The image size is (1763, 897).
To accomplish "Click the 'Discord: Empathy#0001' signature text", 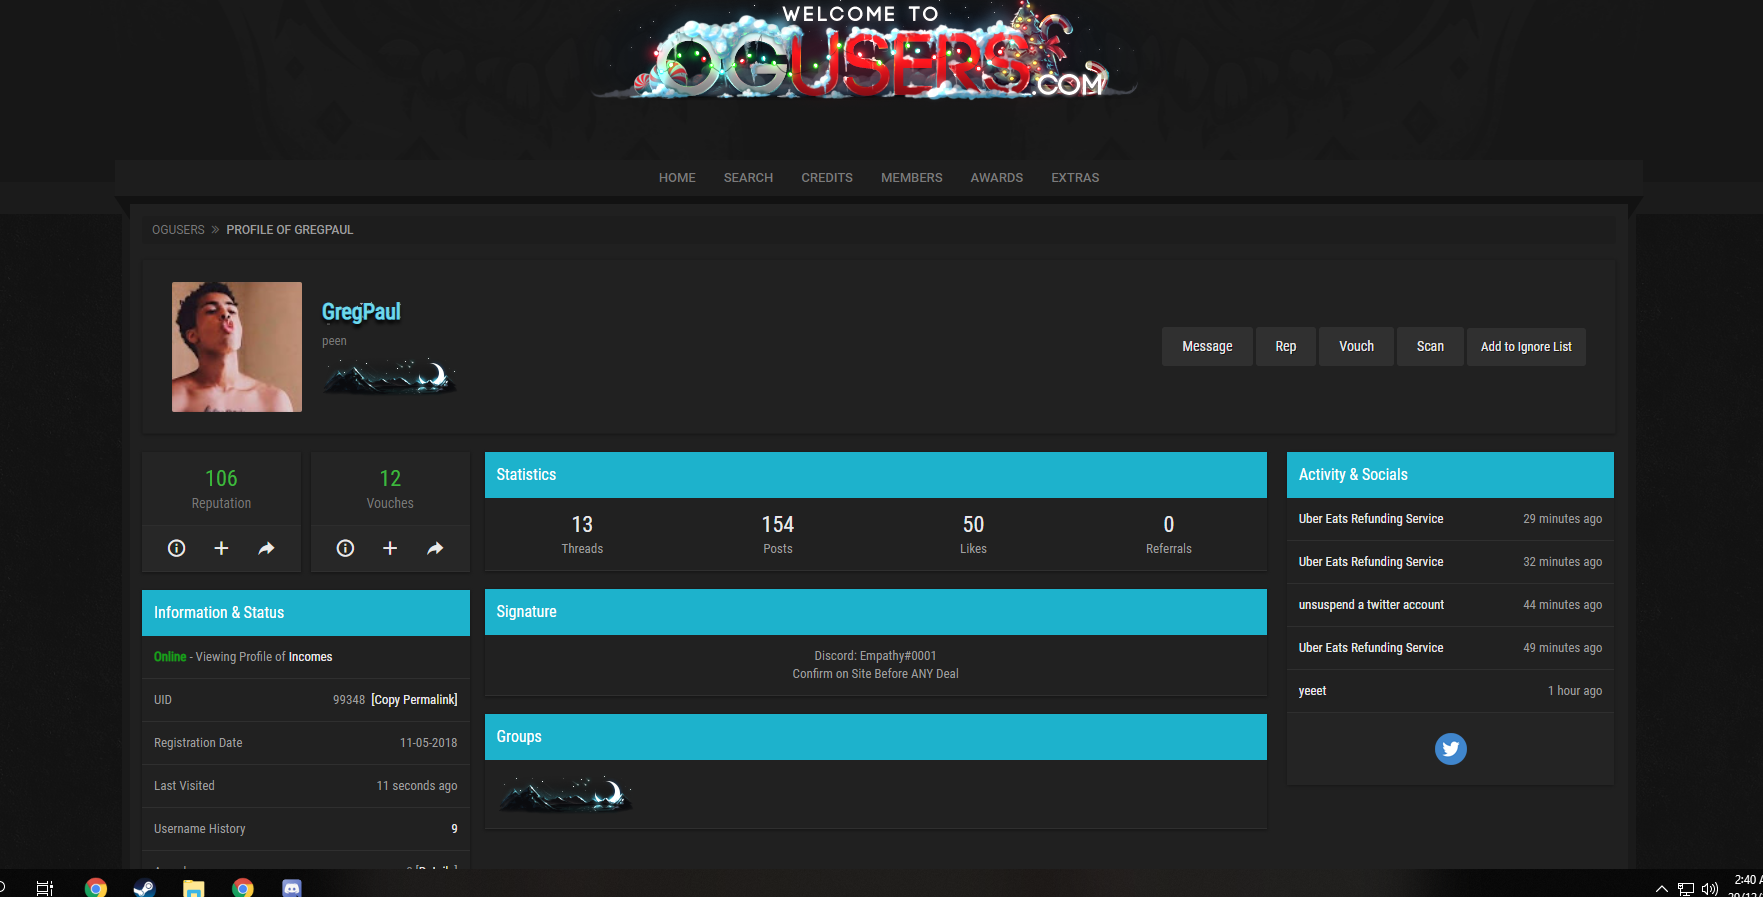I will pos(875,656).
